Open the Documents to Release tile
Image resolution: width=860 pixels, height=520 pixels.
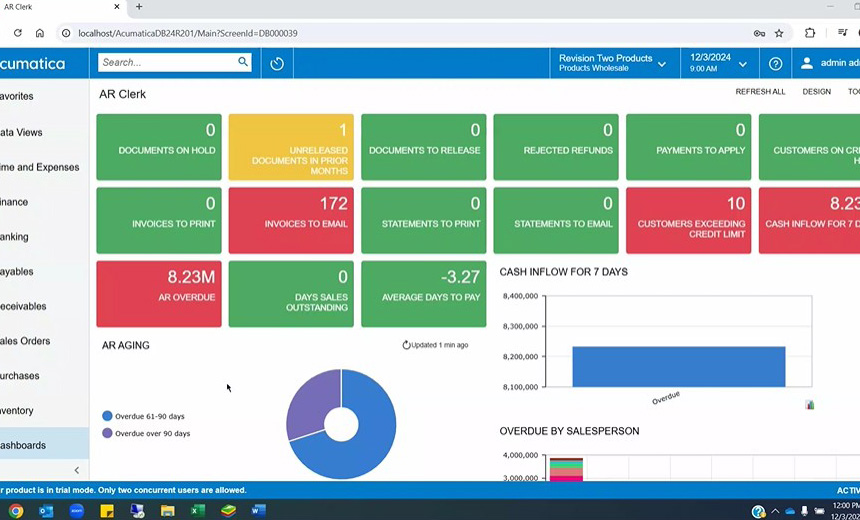click(x=423, y=147)
